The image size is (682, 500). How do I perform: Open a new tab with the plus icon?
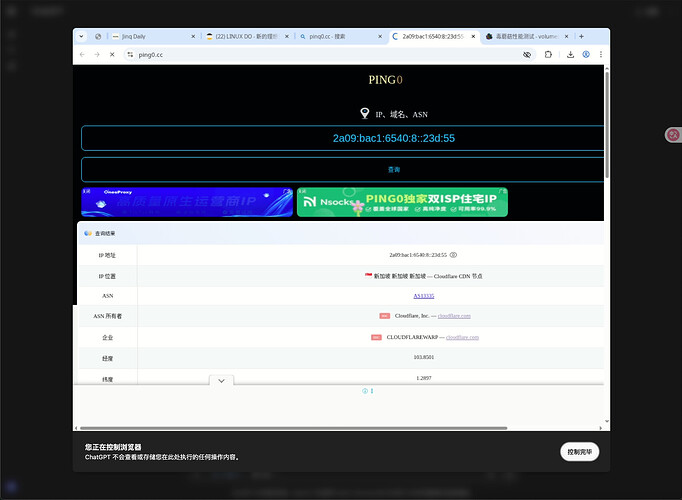point(581,37)
